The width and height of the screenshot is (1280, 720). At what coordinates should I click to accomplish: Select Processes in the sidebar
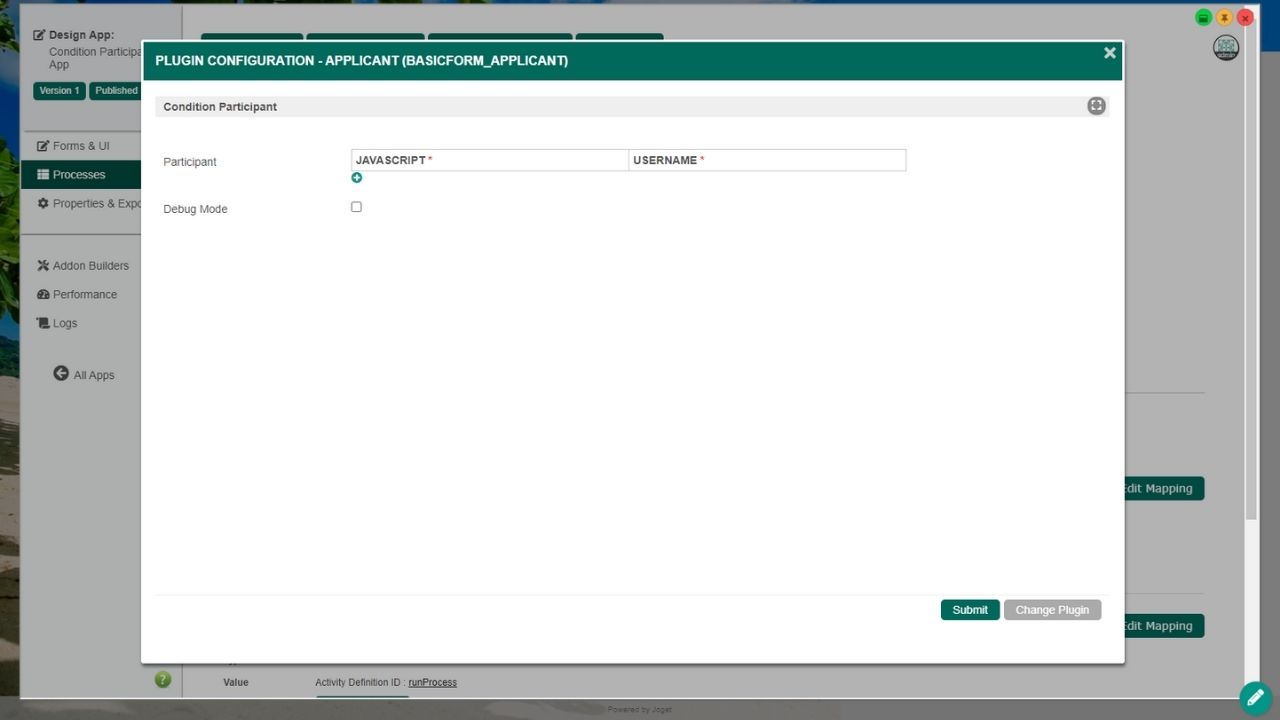(x=78, y=175)
